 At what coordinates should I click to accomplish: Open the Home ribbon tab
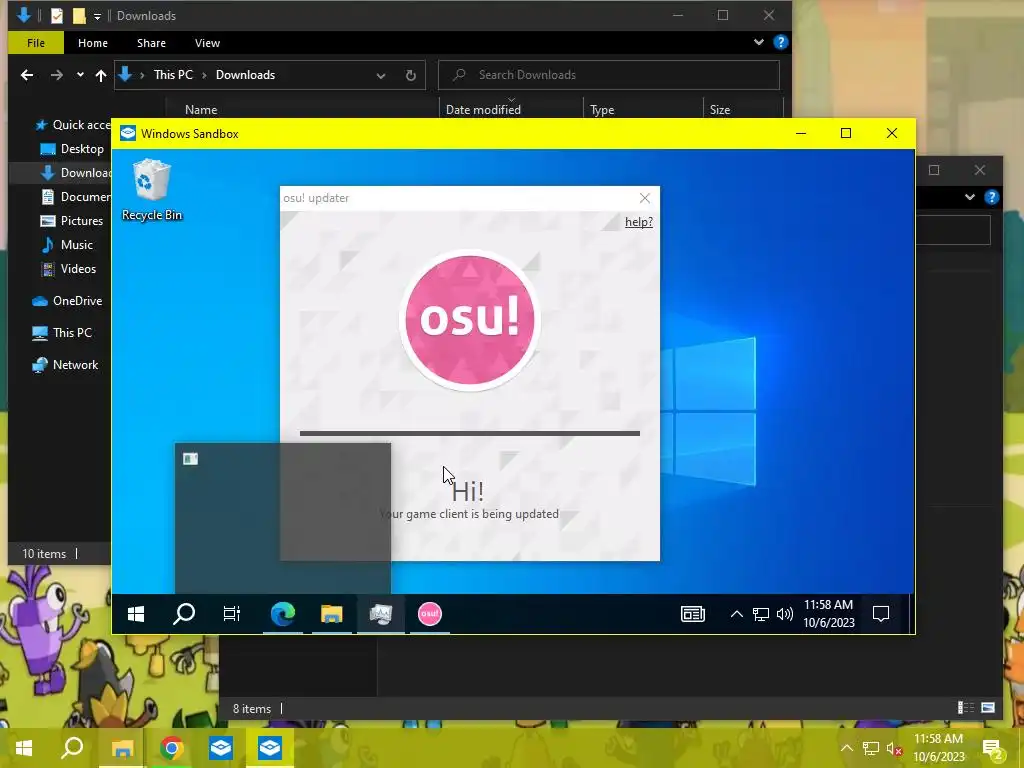(93, 43)
